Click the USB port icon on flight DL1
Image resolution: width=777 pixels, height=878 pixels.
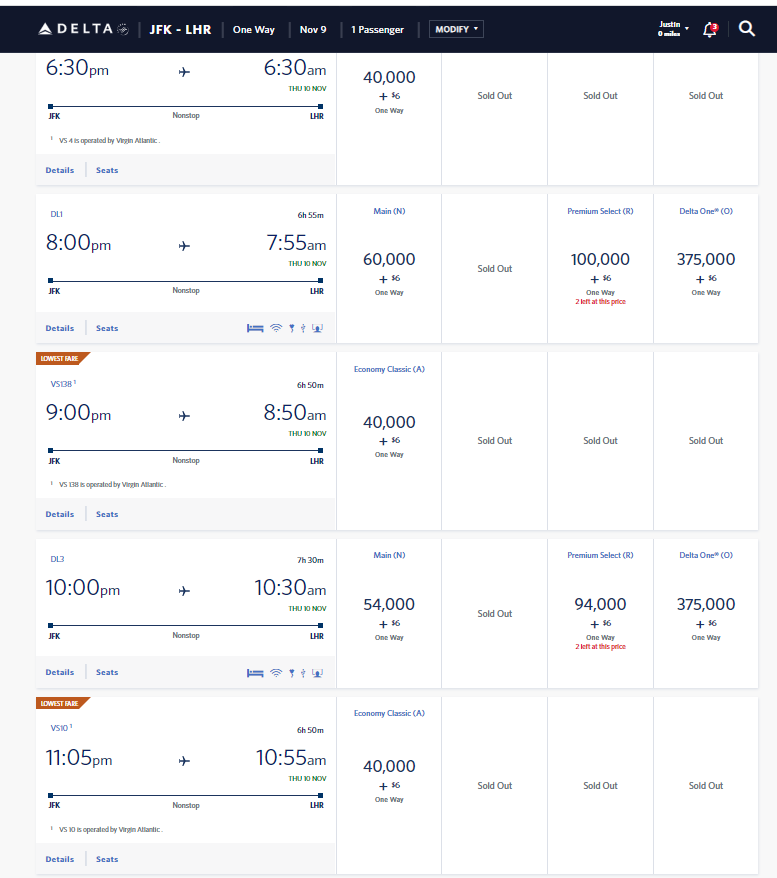click(303, 327)
